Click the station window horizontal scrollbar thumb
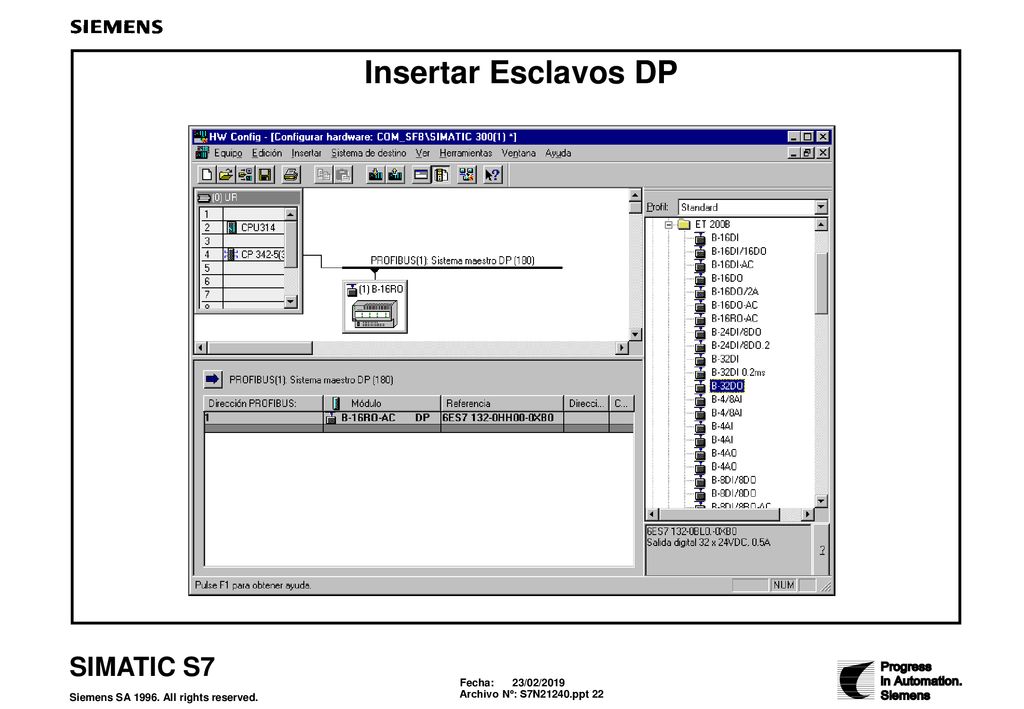Viewport: 1024px width, 709px height. [x=260, y=348]
